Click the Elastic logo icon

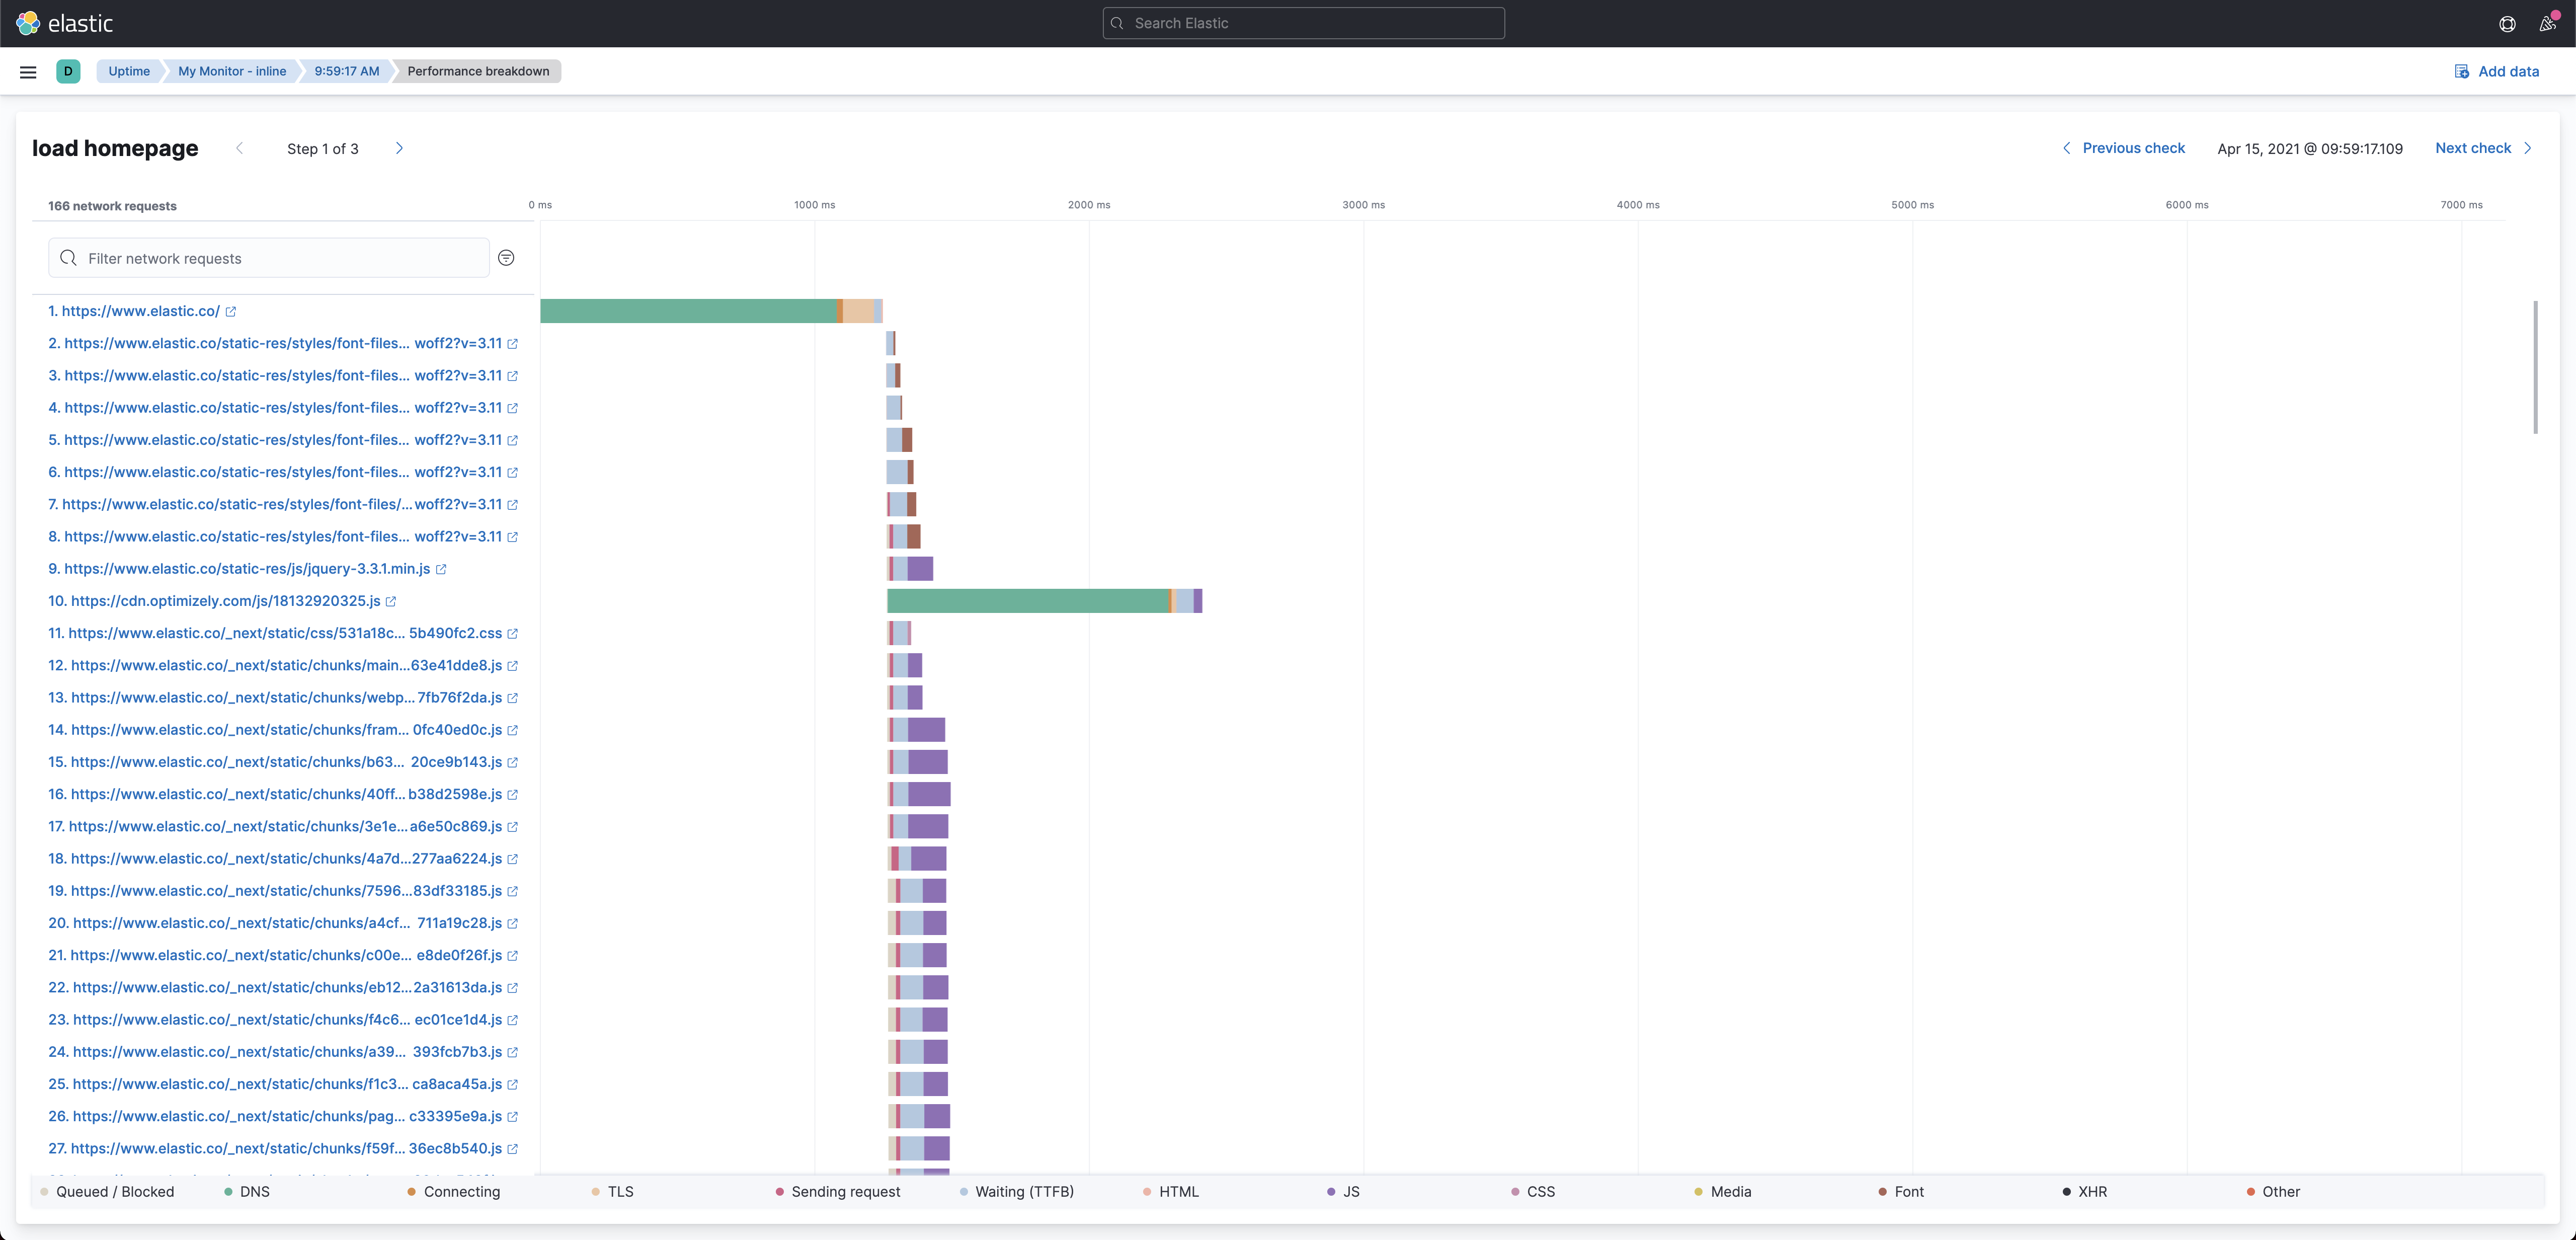28,23
